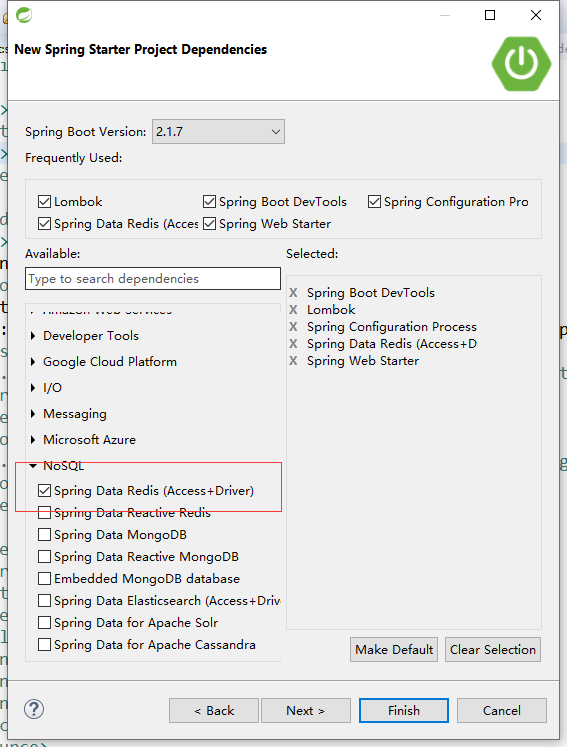Check Spring Data for Apache Cassandra
Image resolution: width=567 pixels, height=747 pixels.
(44, 645)
